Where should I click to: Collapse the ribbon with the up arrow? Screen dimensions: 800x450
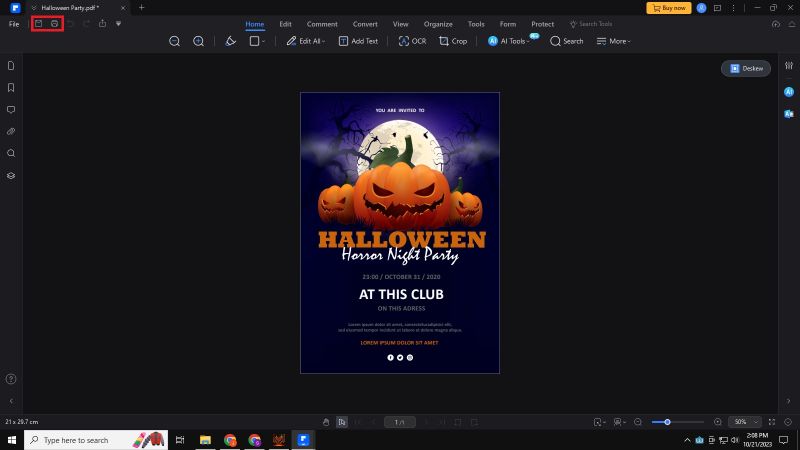(792, 24)
